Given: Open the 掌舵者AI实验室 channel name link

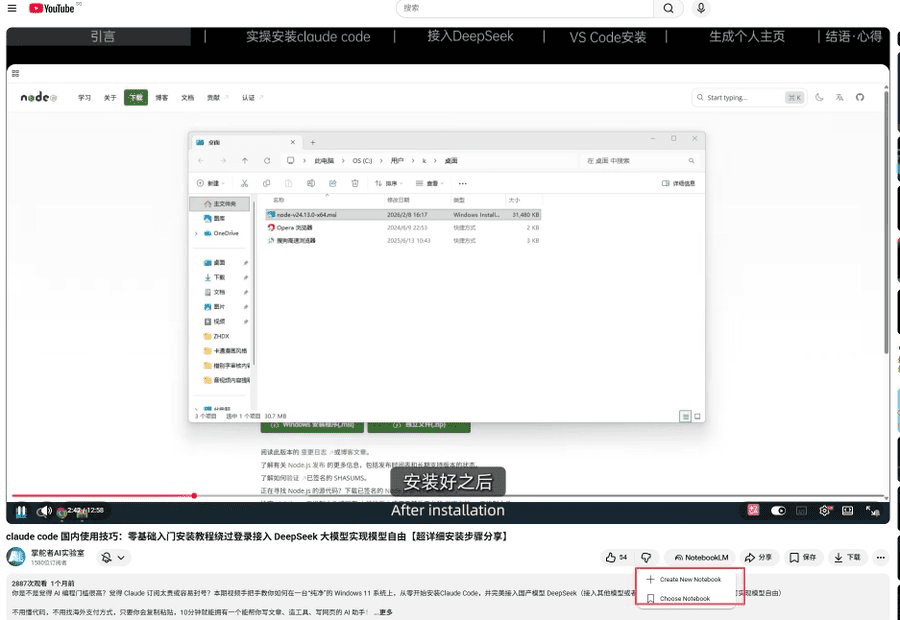Looking at the screenshot, I should pyautogui.click(x=57, y=553).
